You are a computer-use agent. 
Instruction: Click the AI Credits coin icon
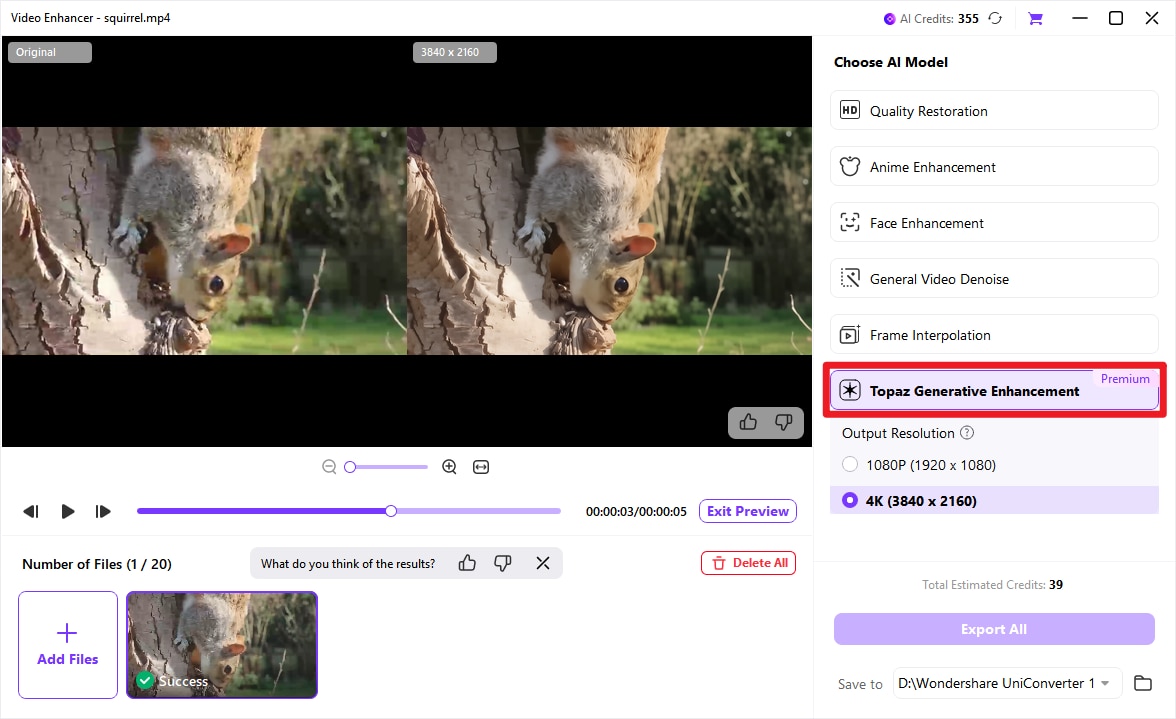click(x=890, y=19)
